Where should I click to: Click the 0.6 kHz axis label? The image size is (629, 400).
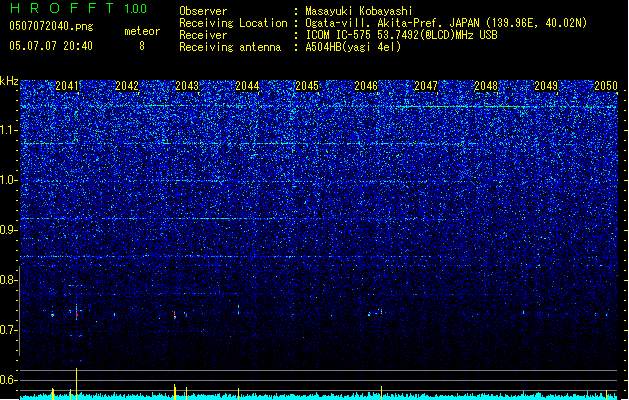[x=9, y=380]
